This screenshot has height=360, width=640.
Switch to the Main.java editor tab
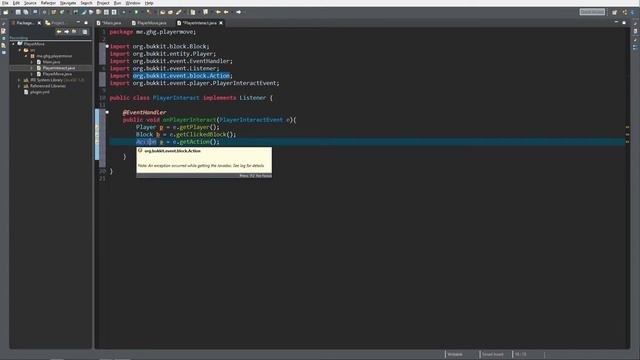(x=109, y=23)
